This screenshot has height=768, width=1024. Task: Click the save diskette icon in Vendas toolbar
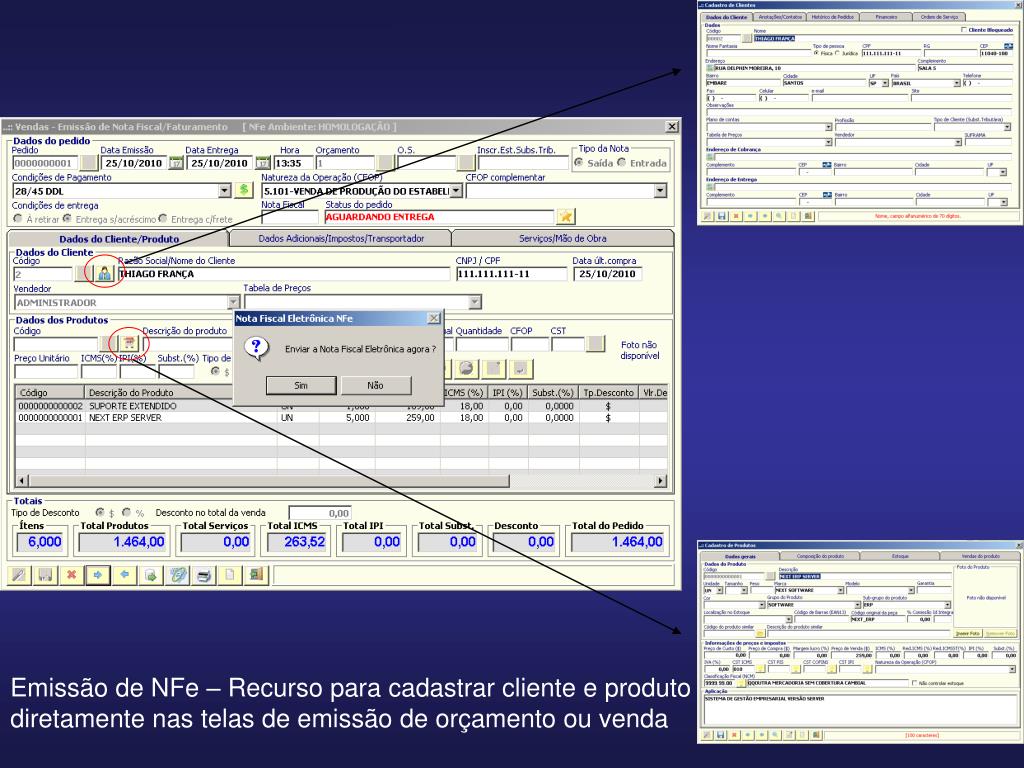pos(45,575)
